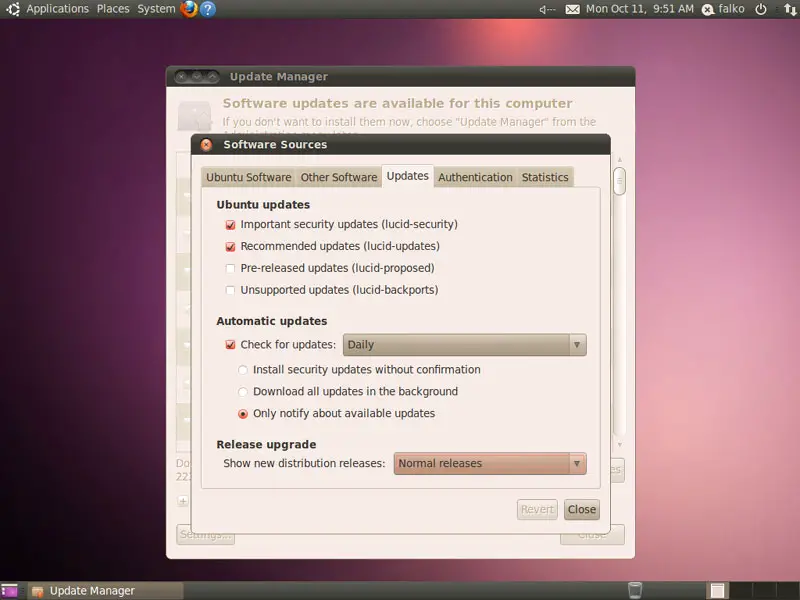800x600 pixels.
Task: Open the Ubuntu logo menu icon
Action: 13,9
